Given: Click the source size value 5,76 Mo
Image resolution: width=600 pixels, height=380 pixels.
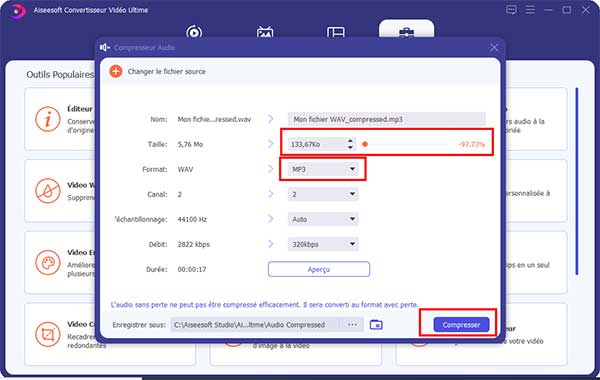Looking at the screenshot, I should point(190,144).
